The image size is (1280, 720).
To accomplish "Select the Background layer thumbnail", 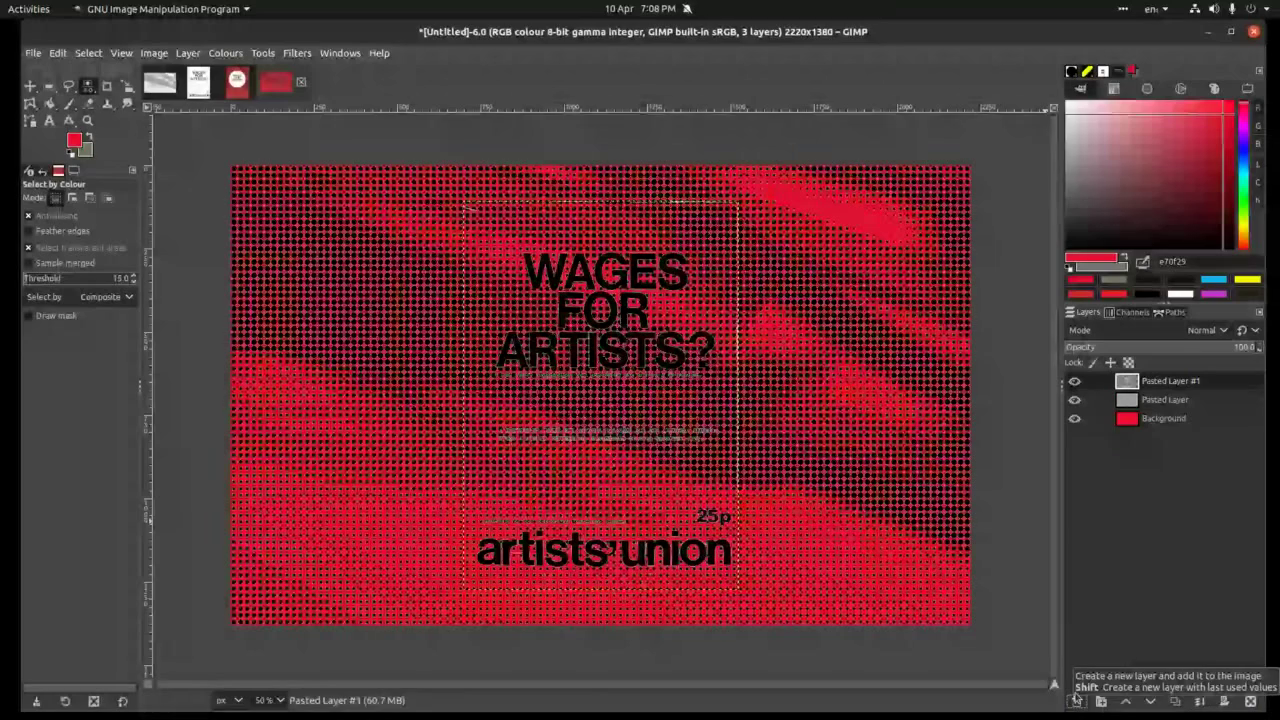I will (x=1127, y=419).
